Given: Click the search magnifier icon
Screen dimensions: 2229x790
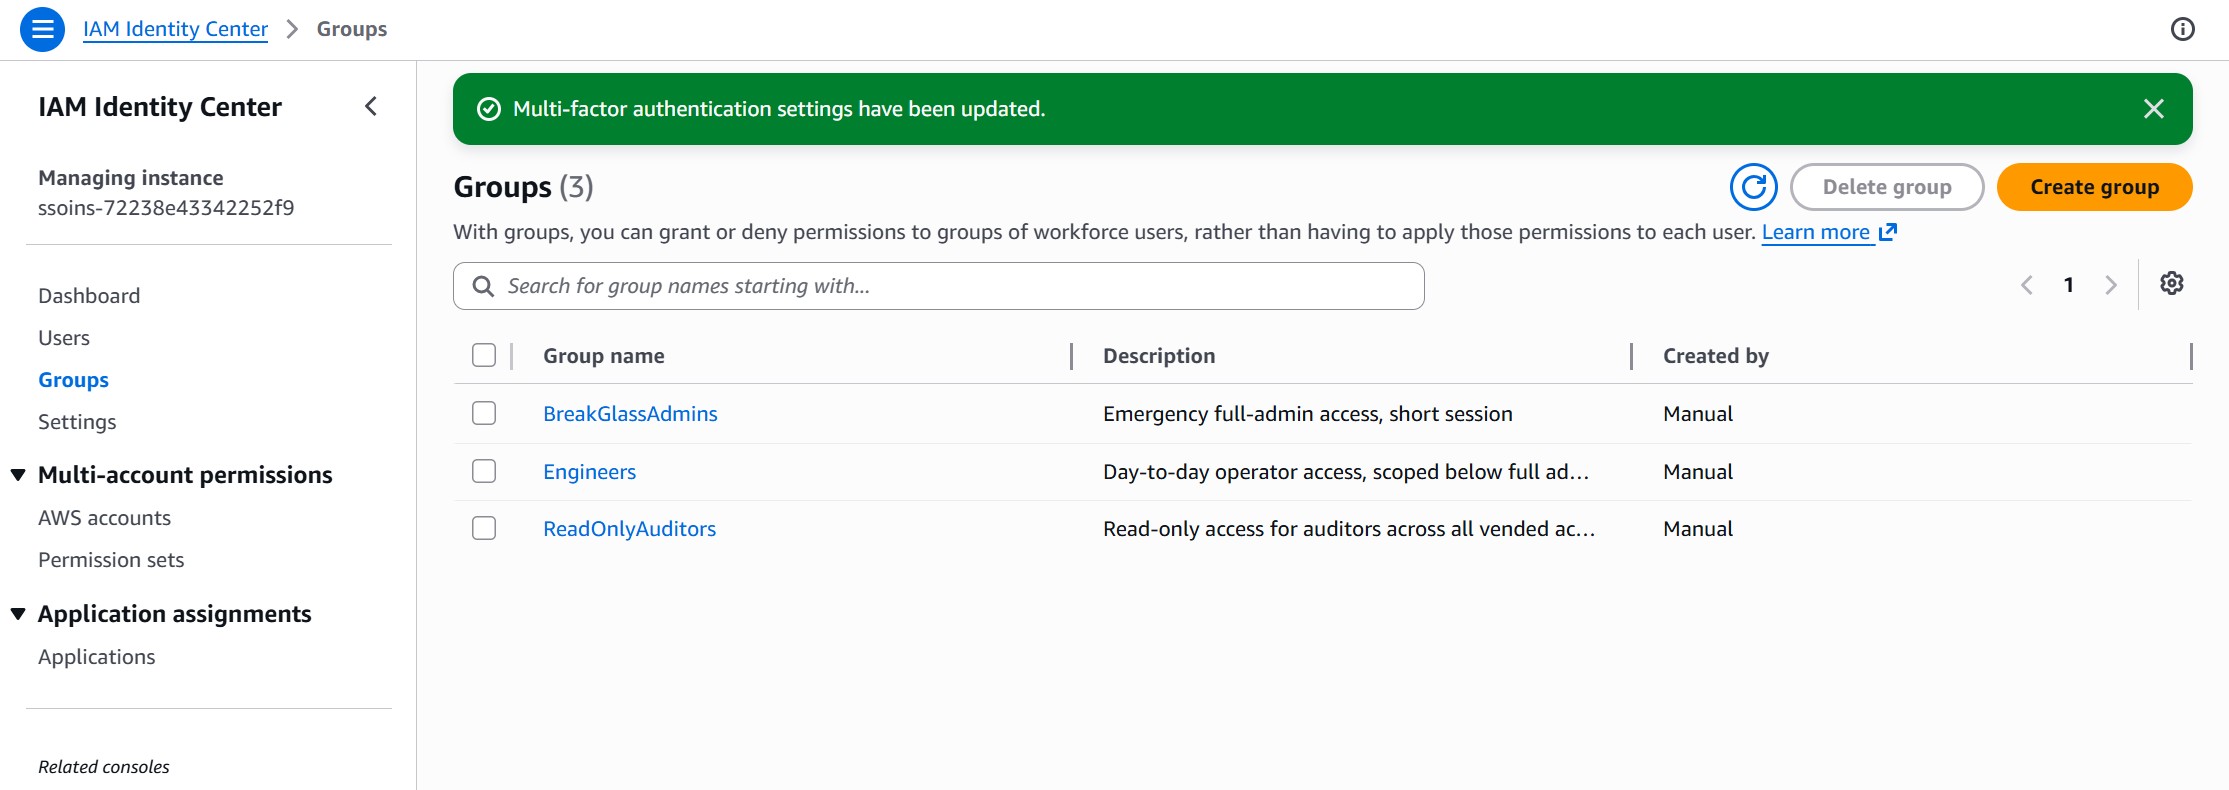Looking at the screenshot, I should (x=483, y=286).
